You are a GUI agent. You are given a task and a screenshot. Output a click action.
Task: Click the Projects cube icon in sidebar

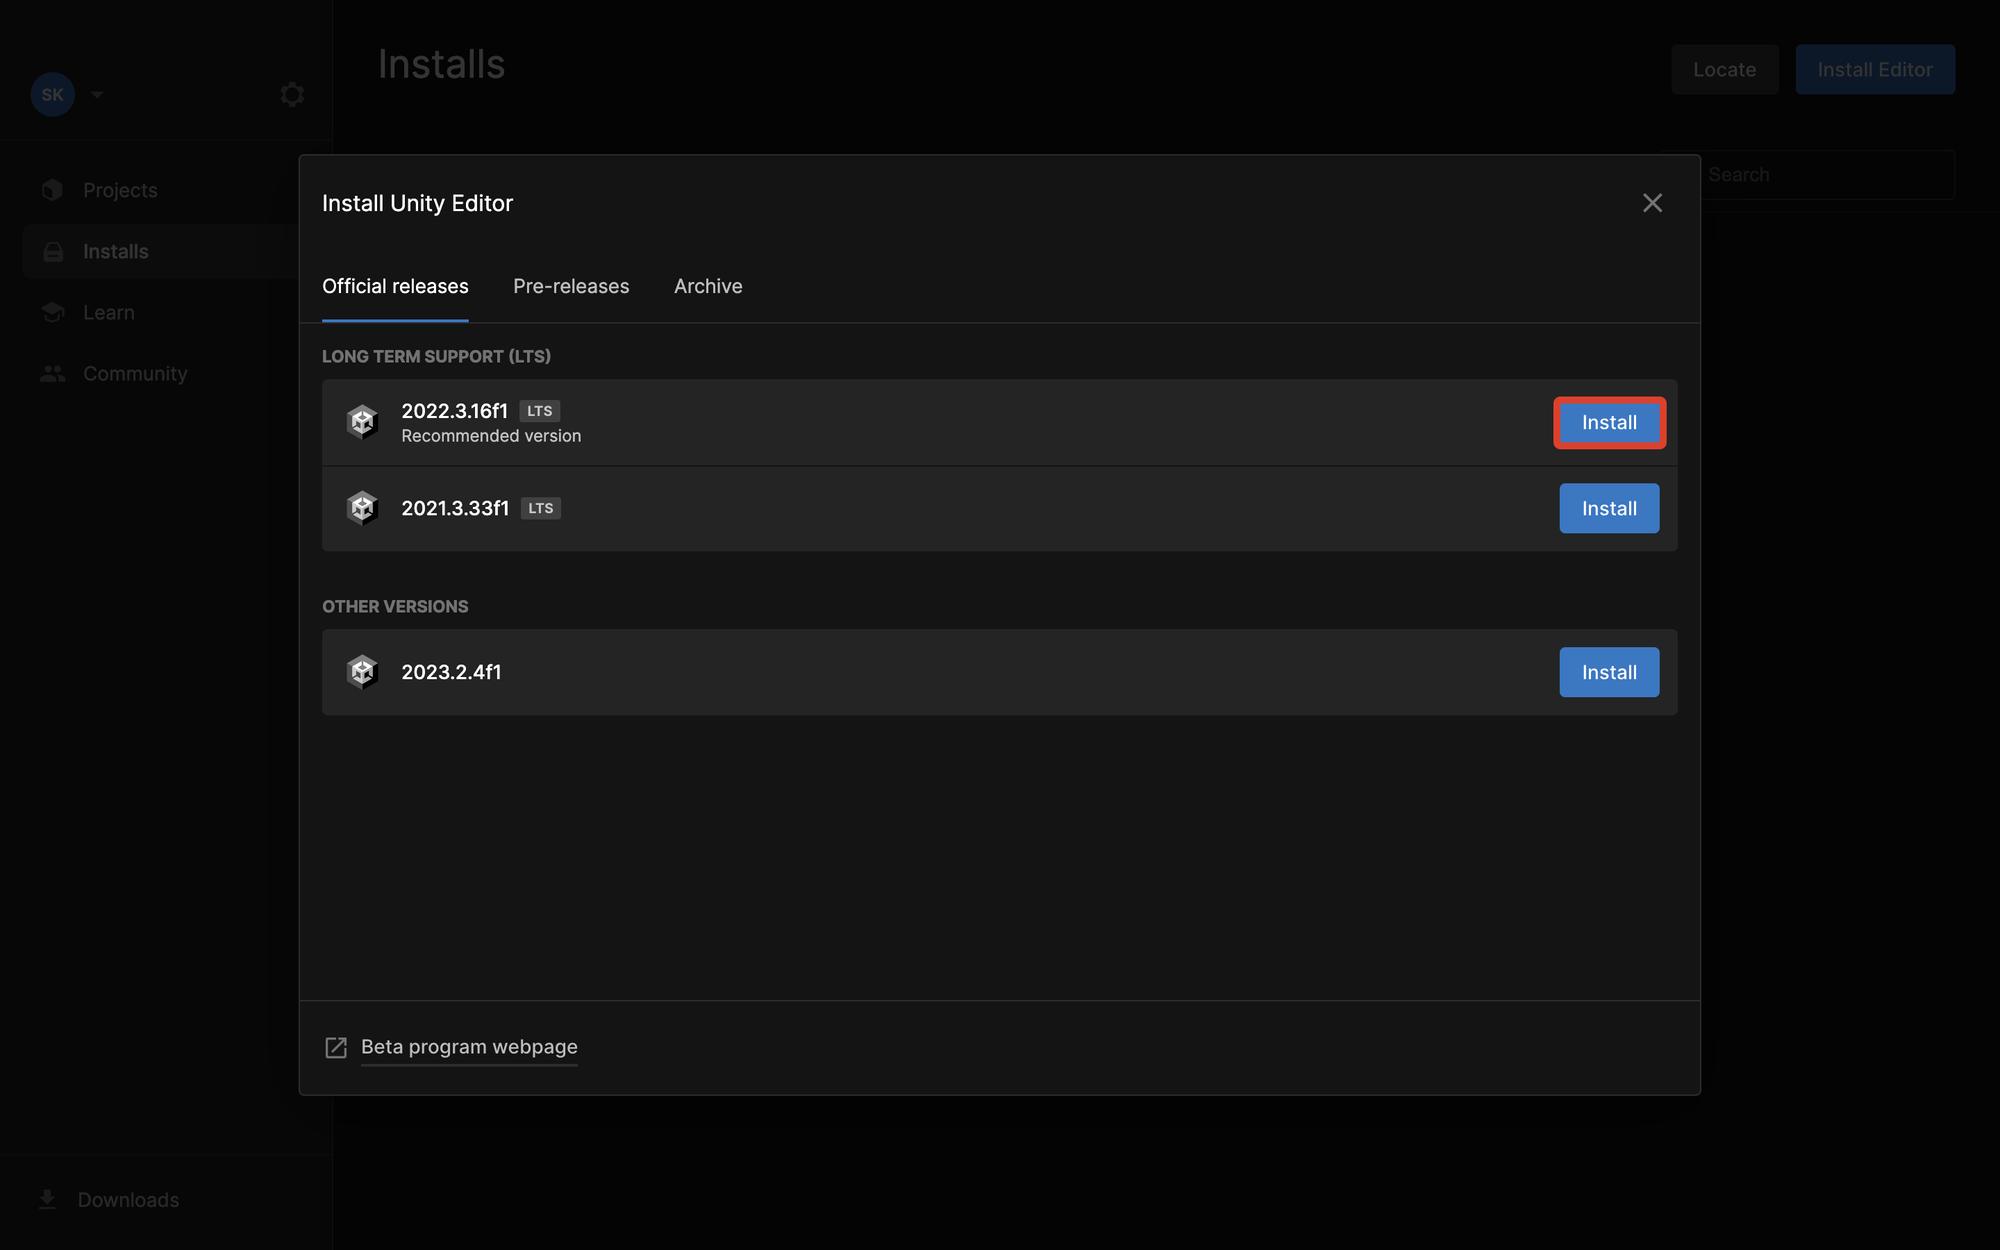(x=53, y=190)
